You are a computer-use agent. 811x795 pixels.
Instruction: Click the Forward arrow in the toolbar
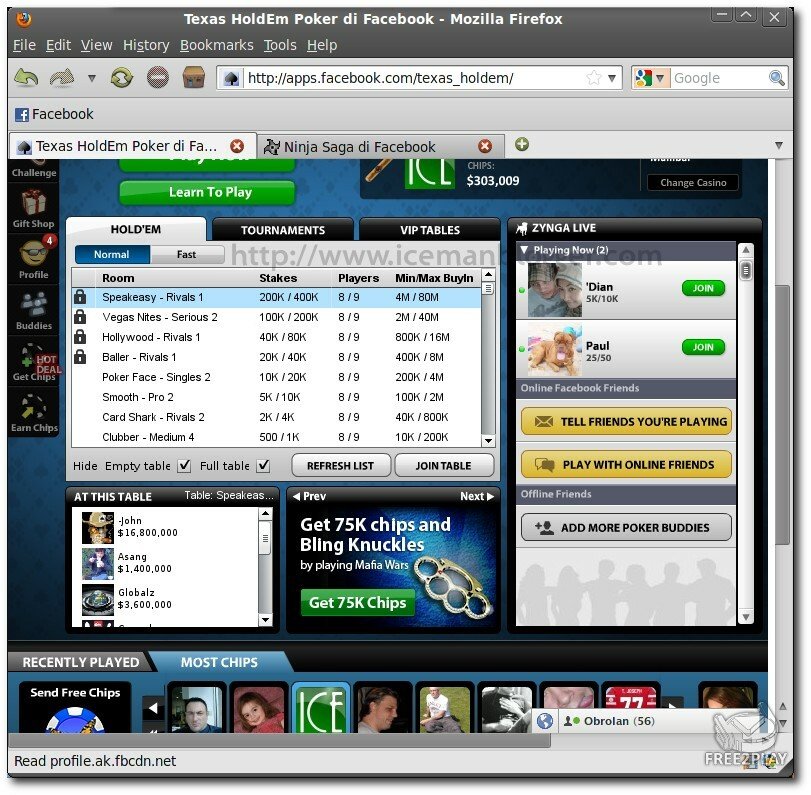(62, 78)
